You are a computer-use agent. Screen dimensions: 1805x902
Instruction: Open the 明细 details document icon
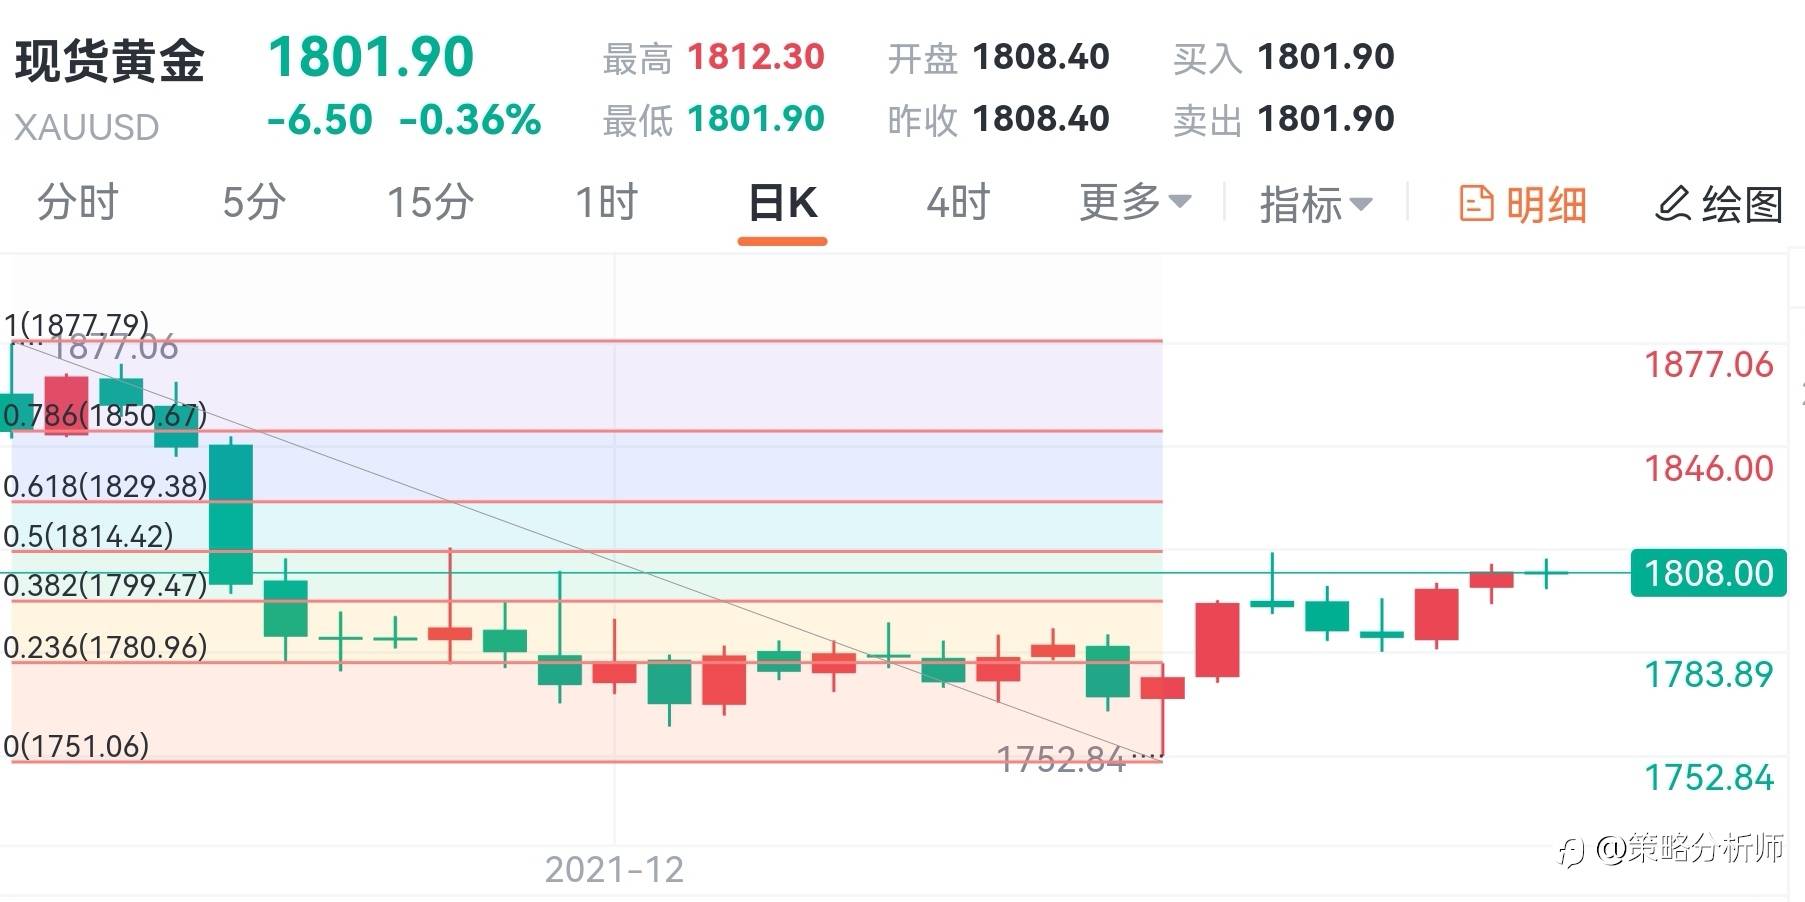tap(1476, 203)
